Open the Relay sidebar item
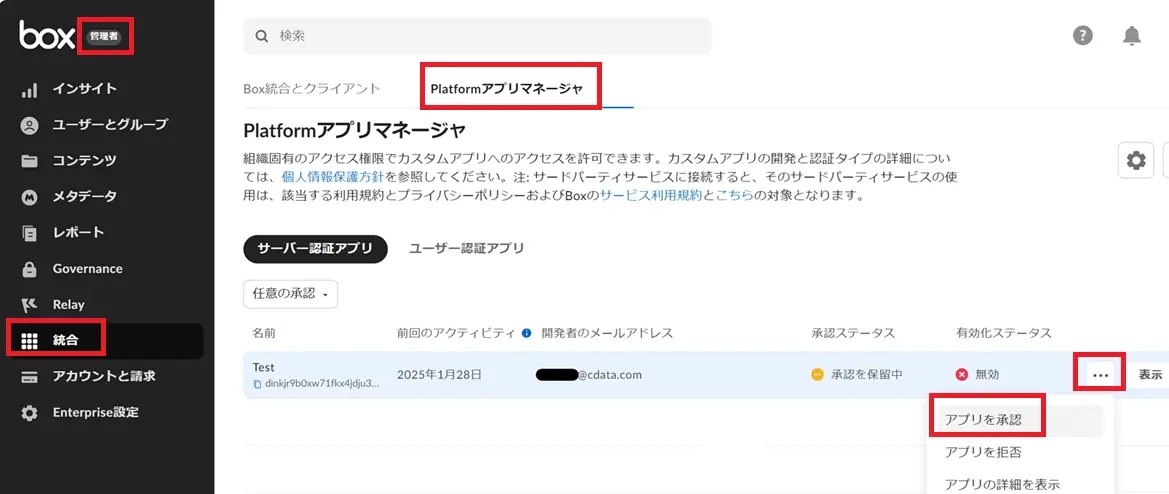 [x=68, y=305]
